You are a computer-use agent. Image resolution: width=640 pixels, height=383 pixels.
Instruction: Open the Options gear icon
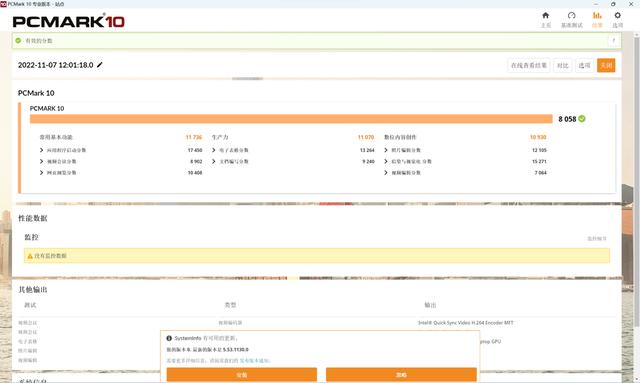(618, 16)
